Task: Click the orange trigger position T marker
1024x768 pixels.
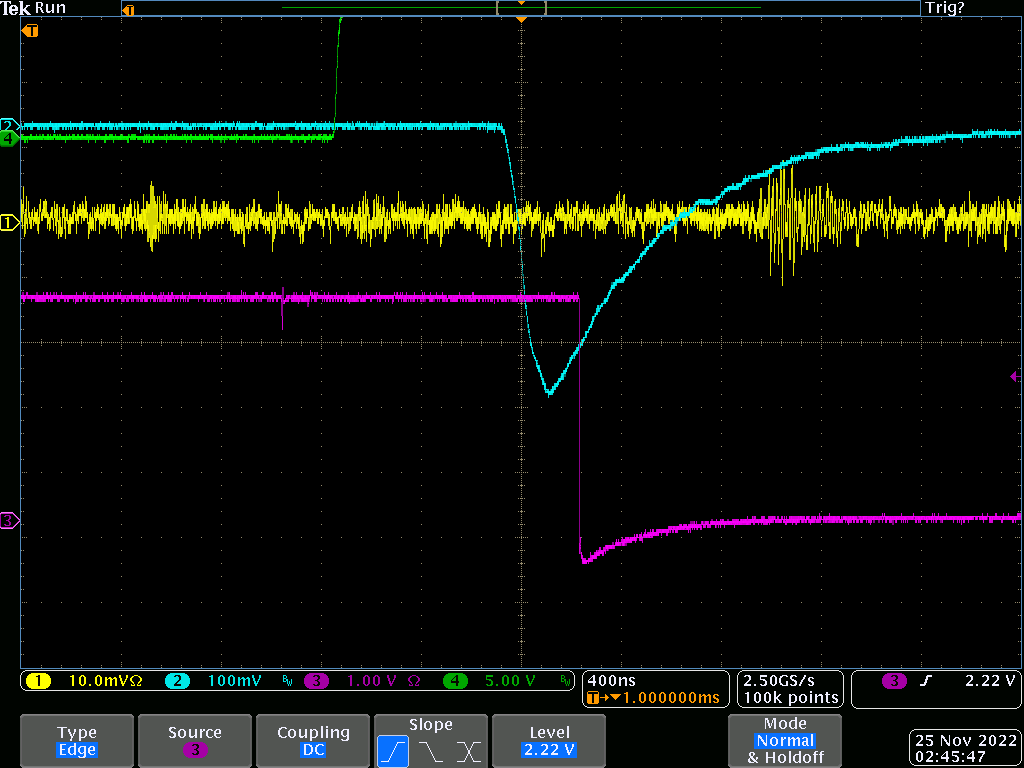Action: coord(30,31)
